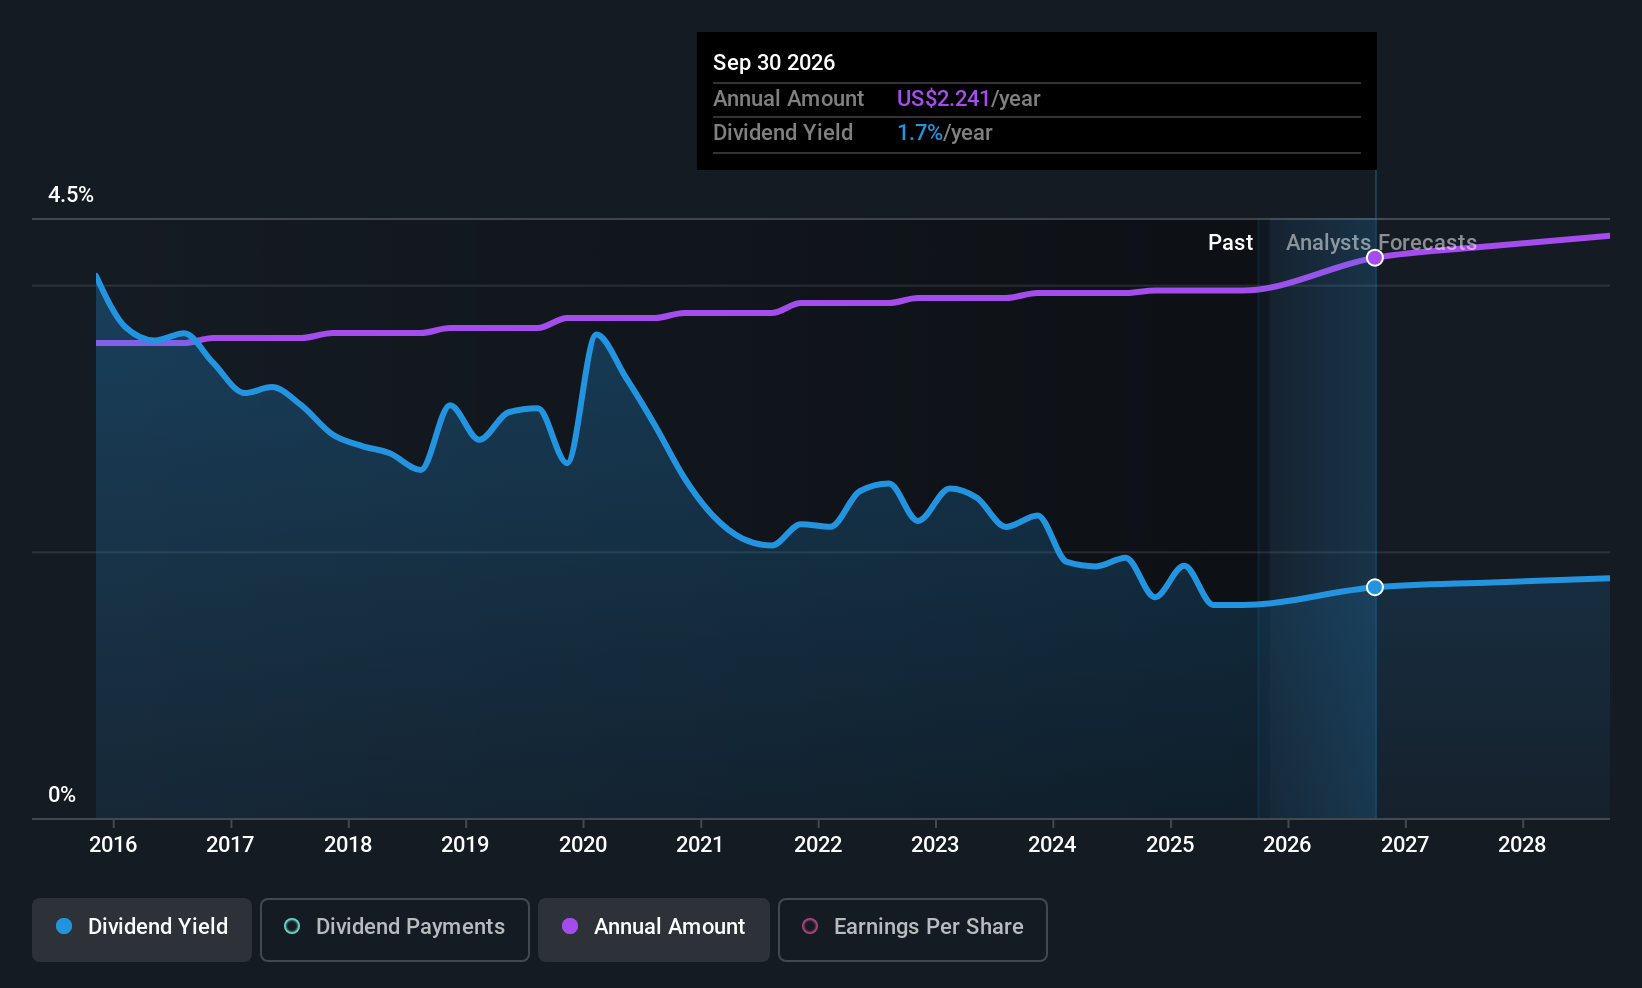Enable the Dividend Payments series
The width and height of the screenshot is (1642, 988).
(x=395, y=927)
